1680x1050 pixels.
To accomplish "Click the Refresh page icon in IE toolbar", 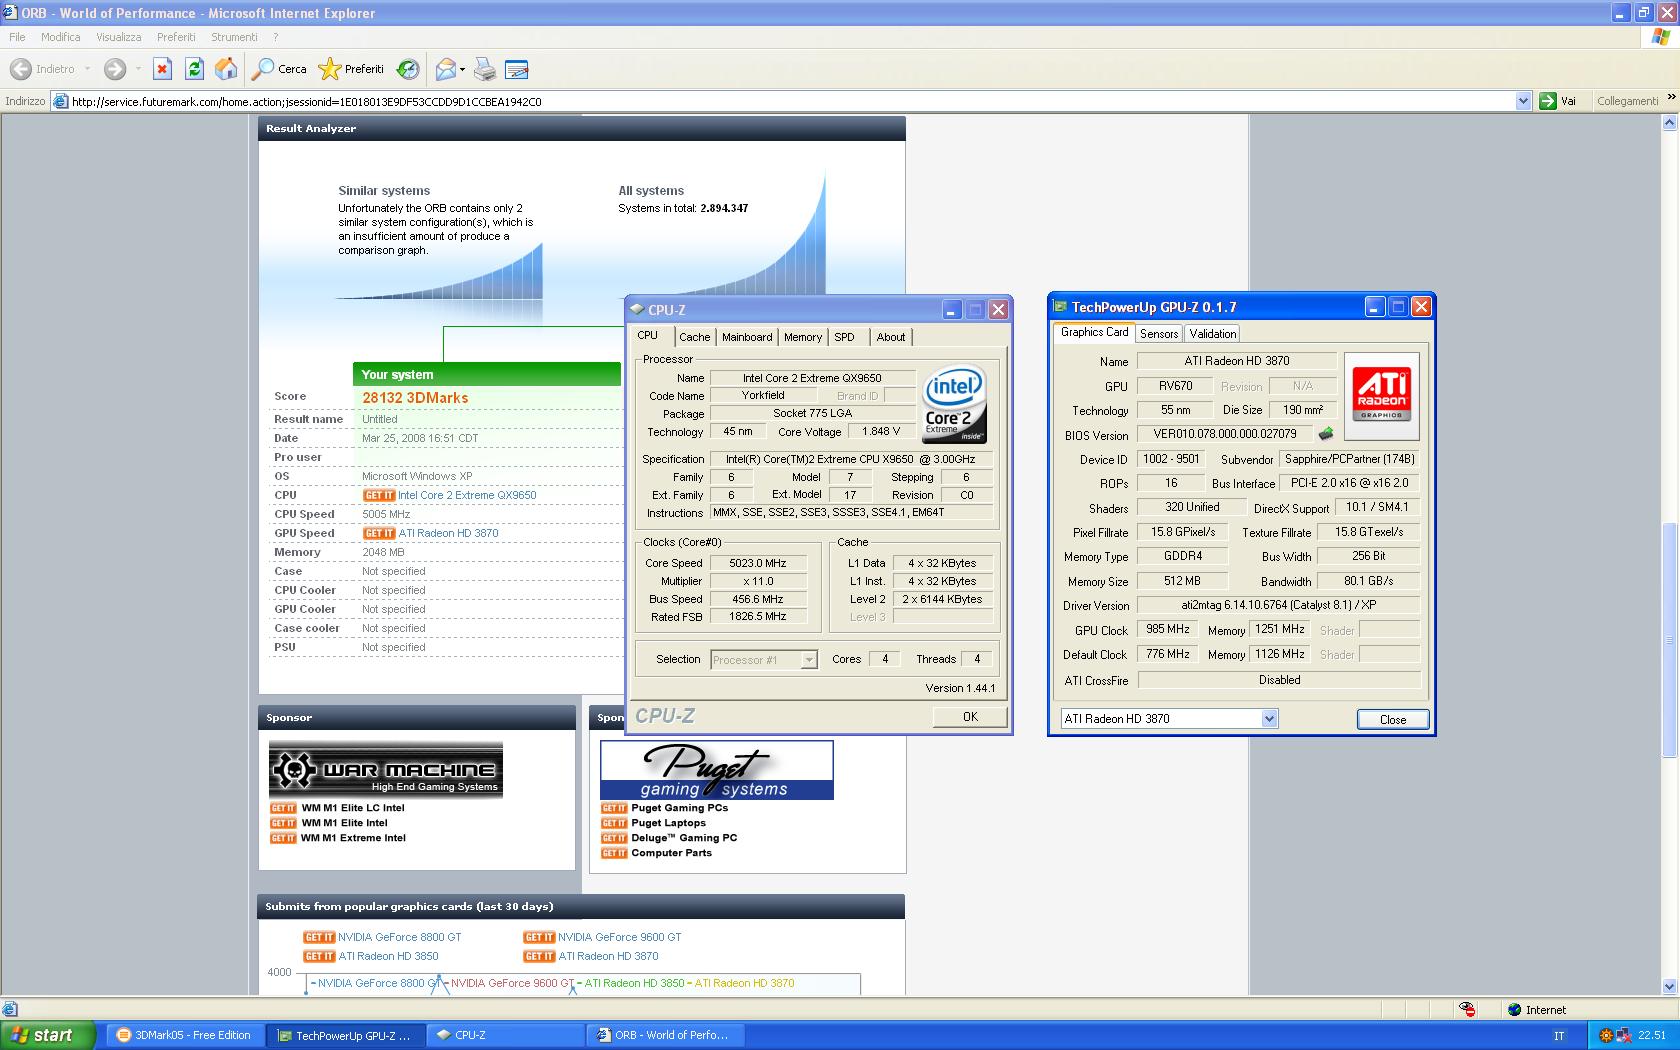I will pos(194,69).
